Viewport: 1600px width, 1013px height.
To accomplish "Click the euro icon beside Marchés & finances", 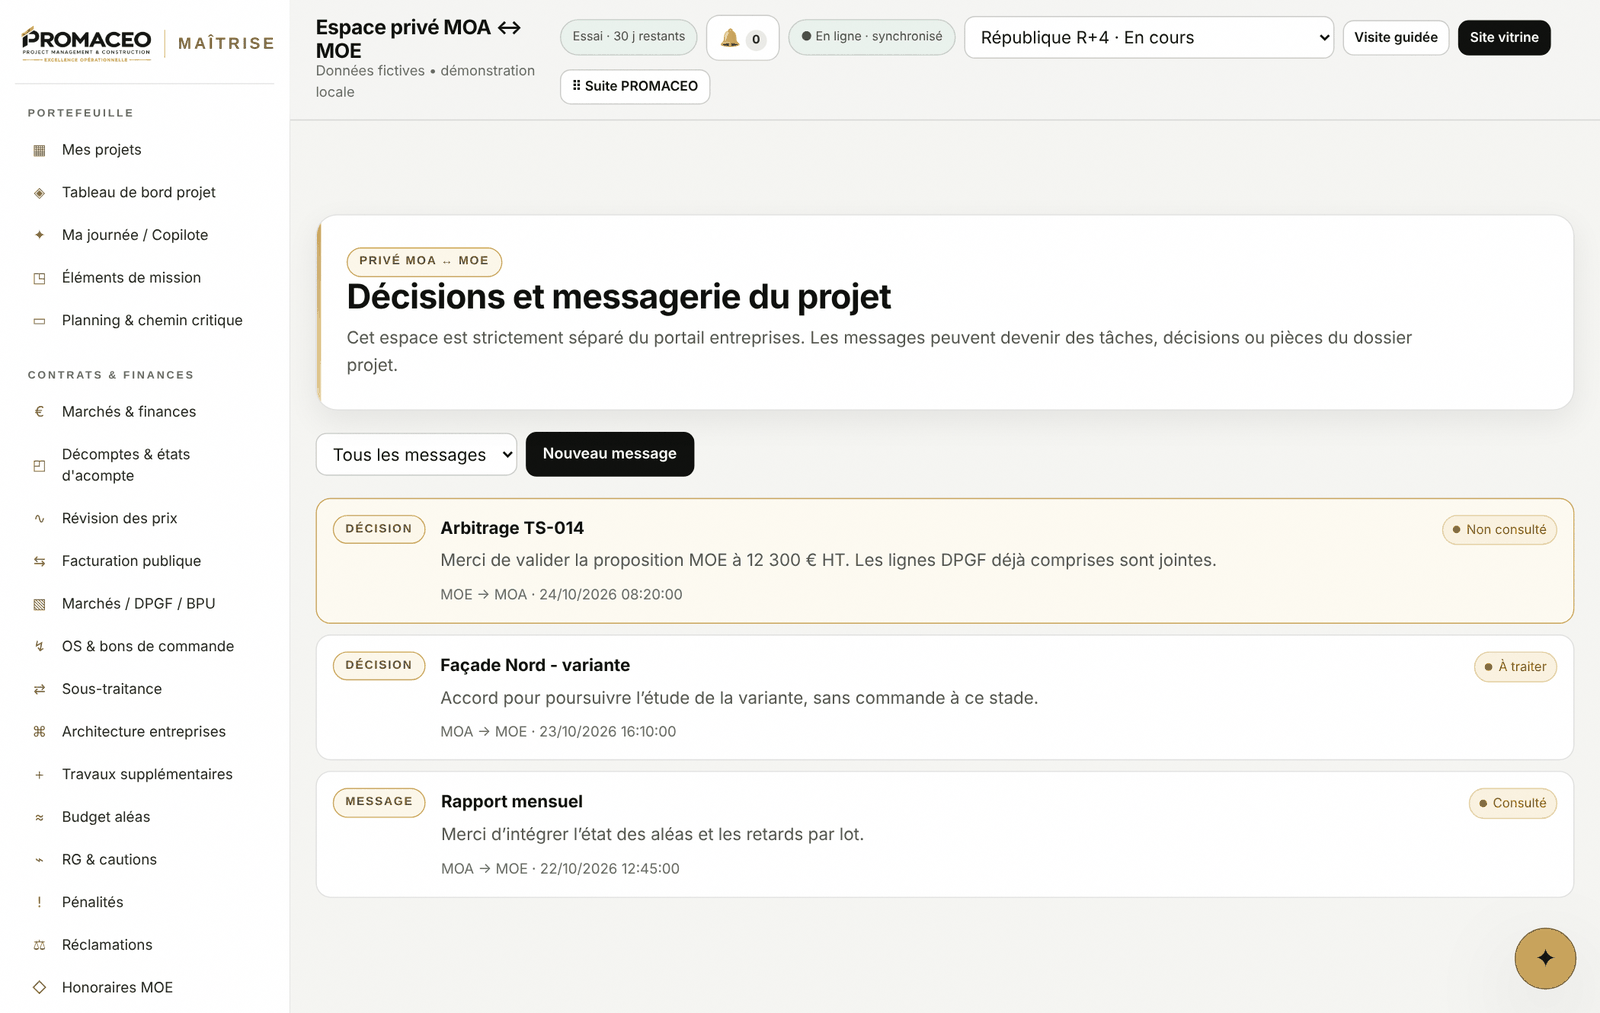I will [x=39, y=412].
